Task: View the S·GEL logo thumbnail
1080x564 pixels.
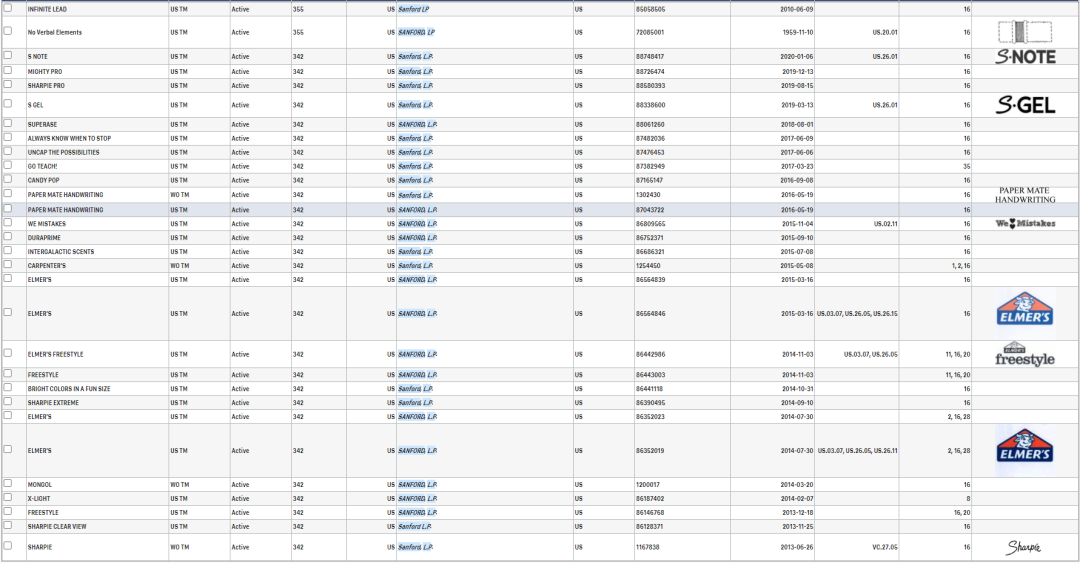Action: point(1025,105)
